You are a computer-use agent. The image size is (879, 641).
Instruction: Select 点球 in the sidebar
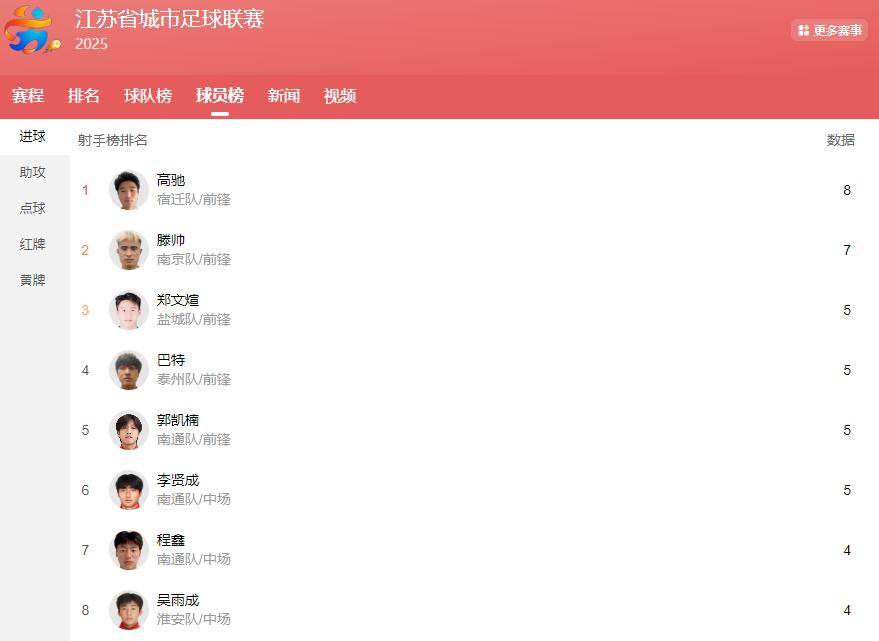(33, 208)
